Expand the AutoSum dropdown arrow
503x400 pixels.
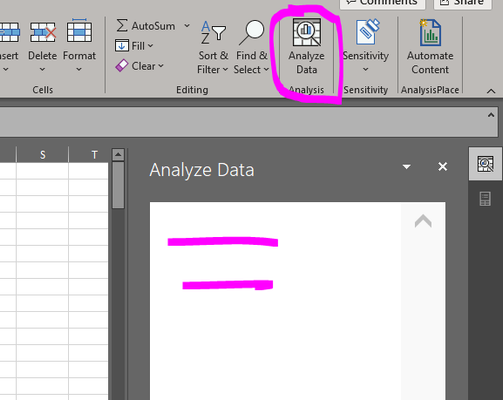click(x=187, y=26)
